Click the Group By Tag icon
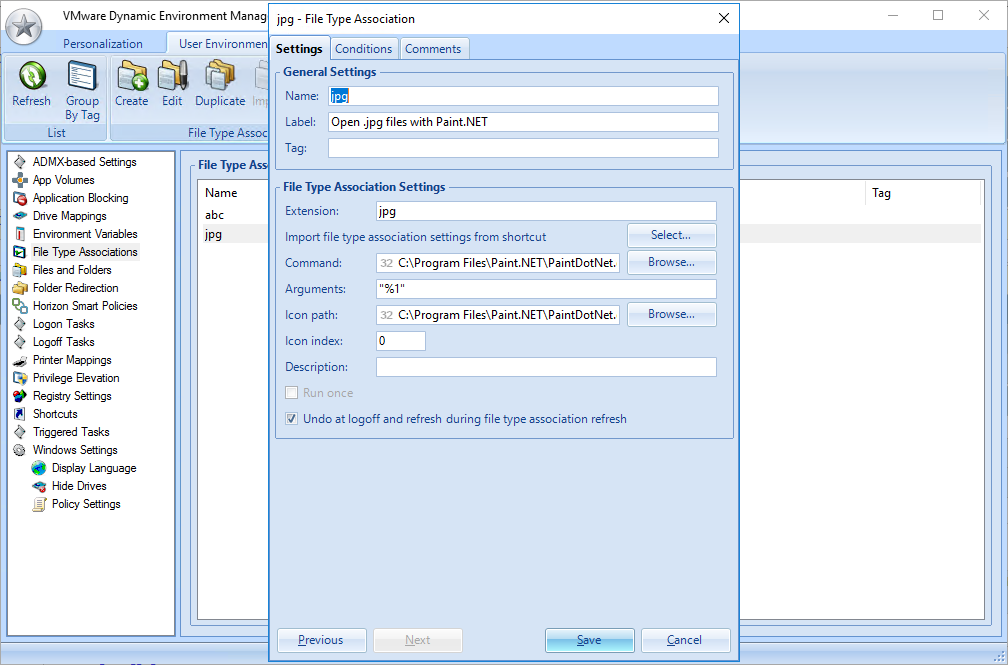Screen dimensions: 1008x665 tap(82, 84)
